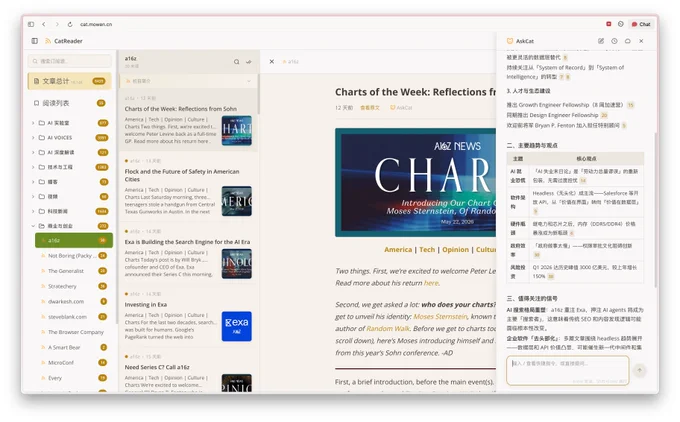Click the AskCat link under article title

(x=401, y=108)
